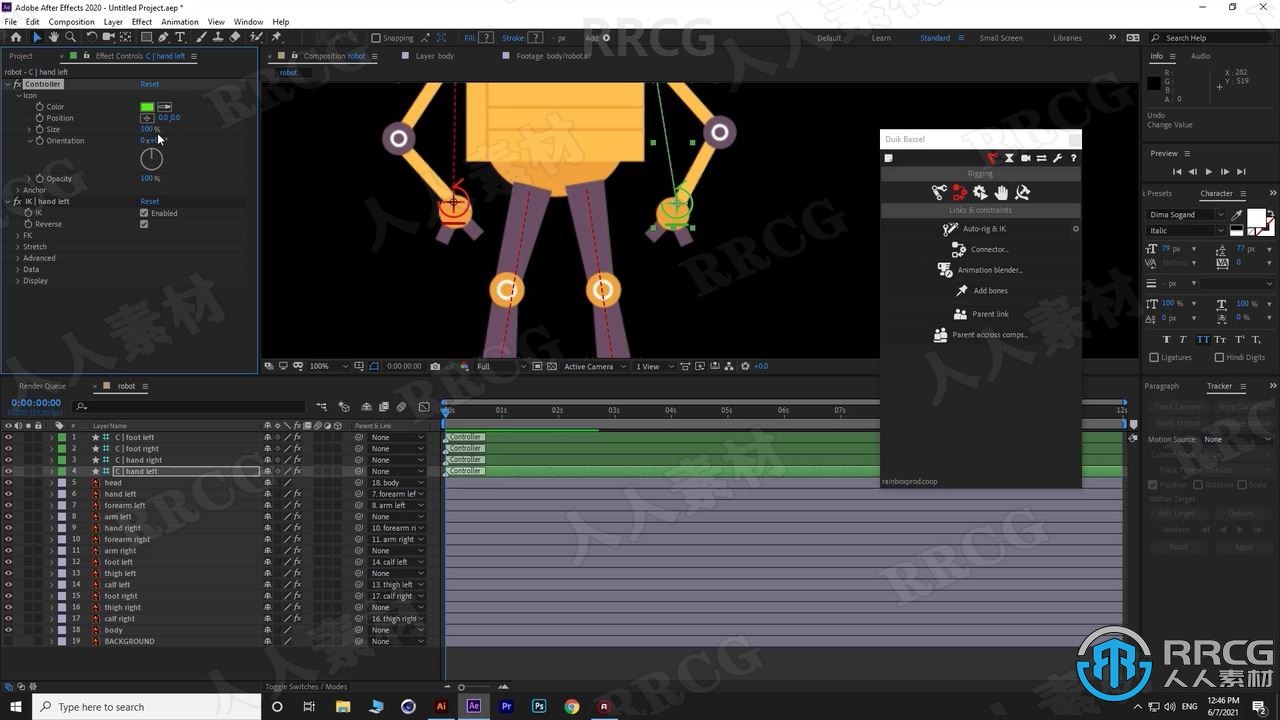Toggle the Reverse checkbox
The height and width of the screenshot is (720, 1280).
coord(144,224)
